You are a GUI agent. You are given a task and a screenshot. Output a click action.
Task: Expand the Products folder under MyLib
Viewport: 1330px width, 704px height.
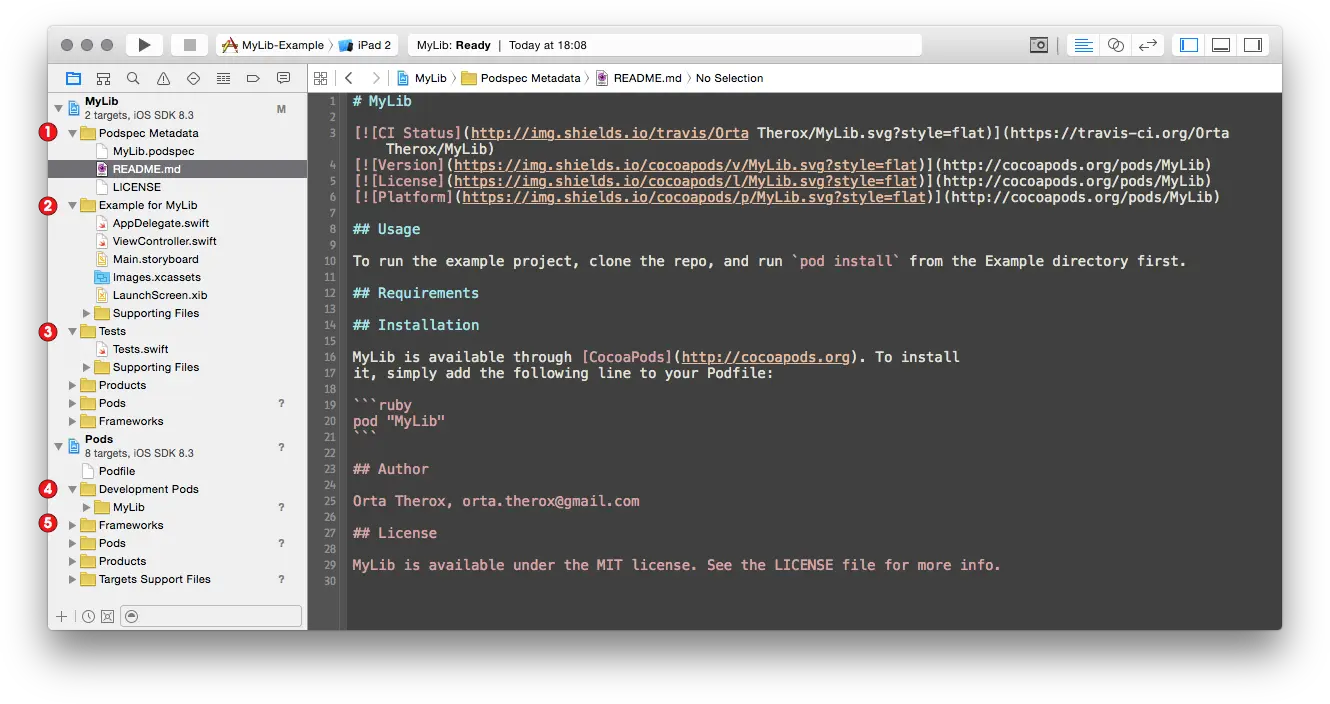pyautogui.click(x=73, y=385)
